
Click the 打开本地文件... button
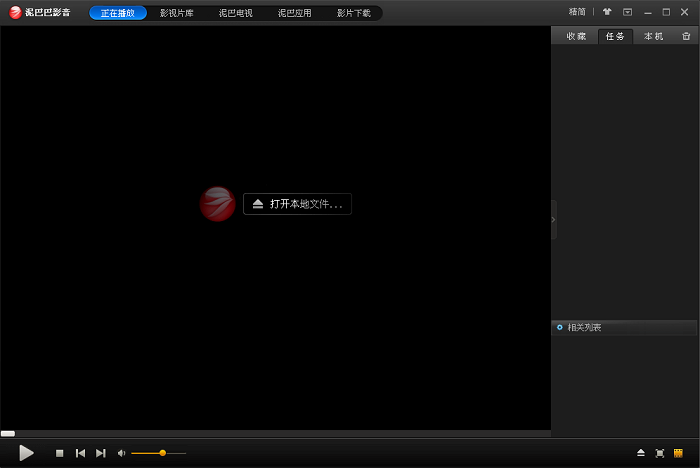click(x=297, y=204)
